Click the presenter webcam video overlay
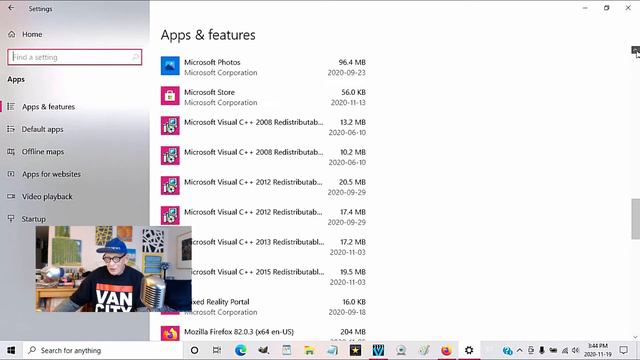The height and width of the screenshot is (360, 640). 113,269
